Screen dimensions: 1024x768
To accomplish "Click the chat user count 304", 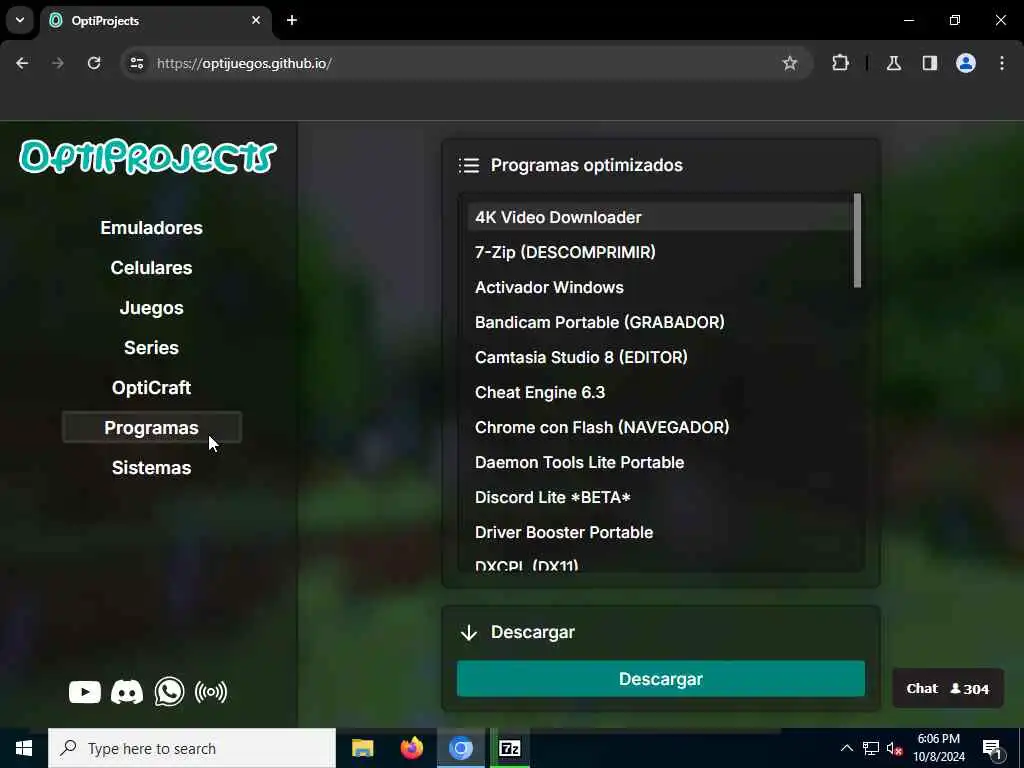I will (x=970, y=689).
